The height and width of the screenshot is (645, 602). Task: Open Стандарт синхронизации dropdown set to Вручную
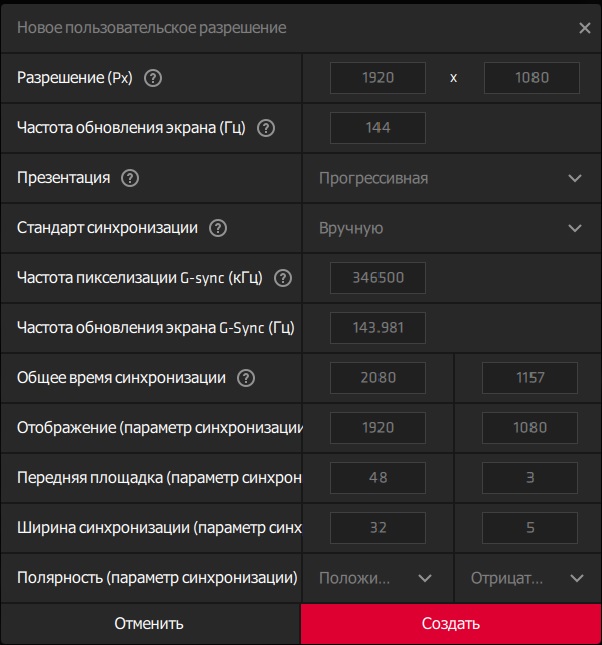[x=450, y=228]
